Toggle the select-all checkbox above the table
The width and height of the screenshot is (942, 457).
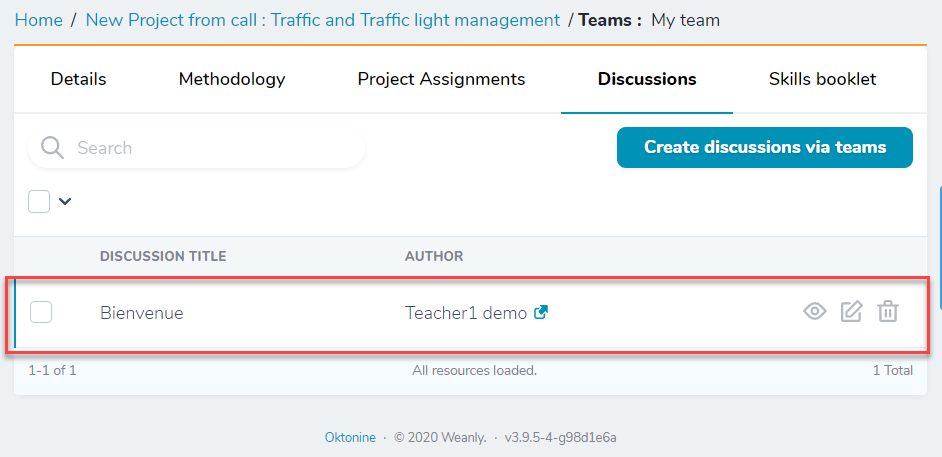(39, 202)
